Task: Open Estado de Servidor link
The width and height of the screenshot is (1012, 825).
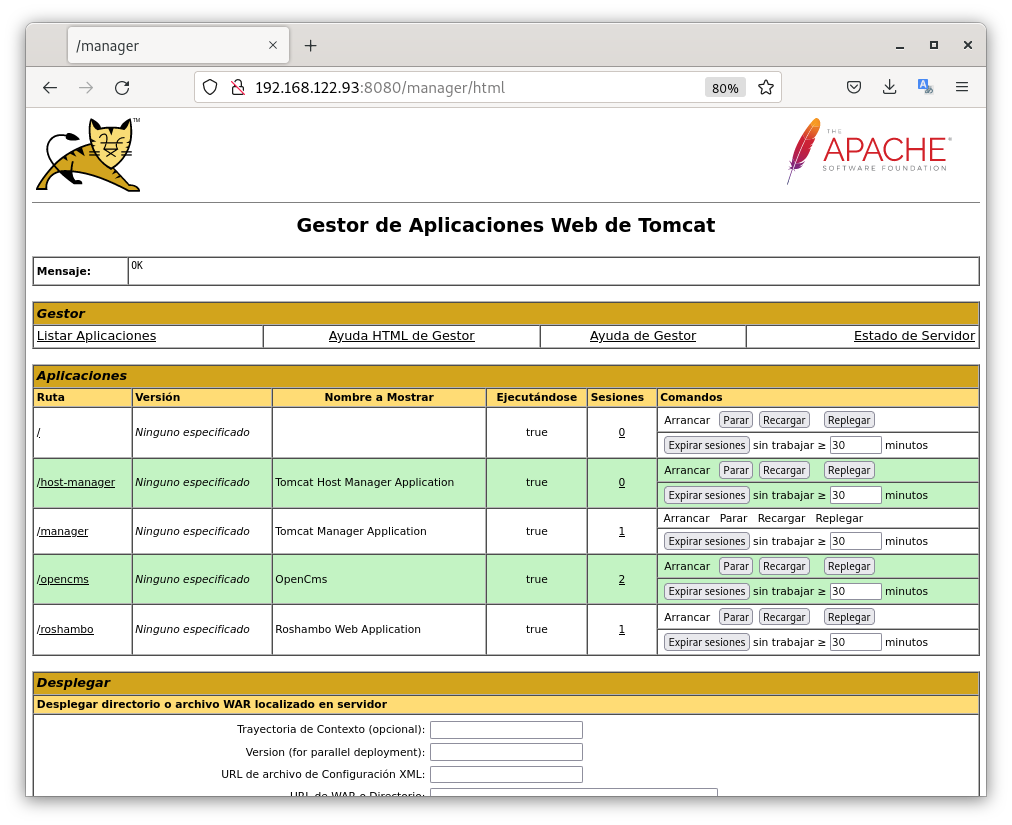Action: [x=914, y=336]
